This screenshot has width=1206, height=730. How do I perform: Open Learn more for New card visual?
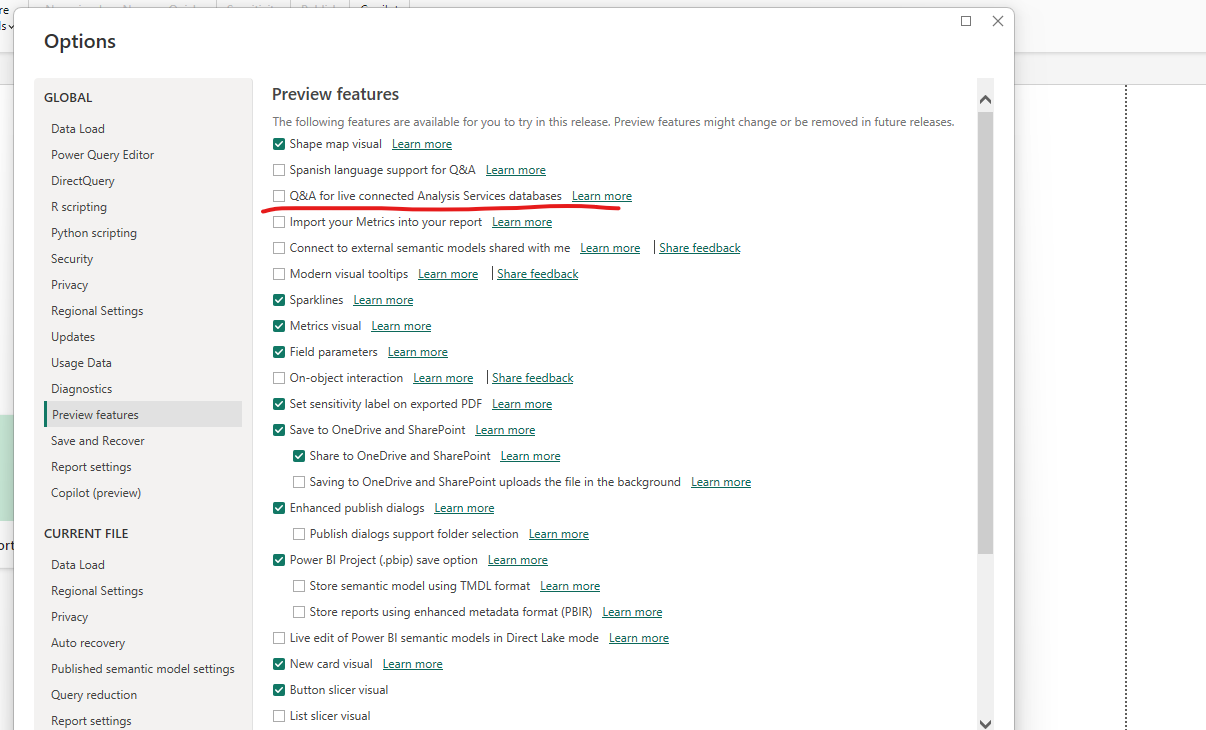(x=413, y=664)
